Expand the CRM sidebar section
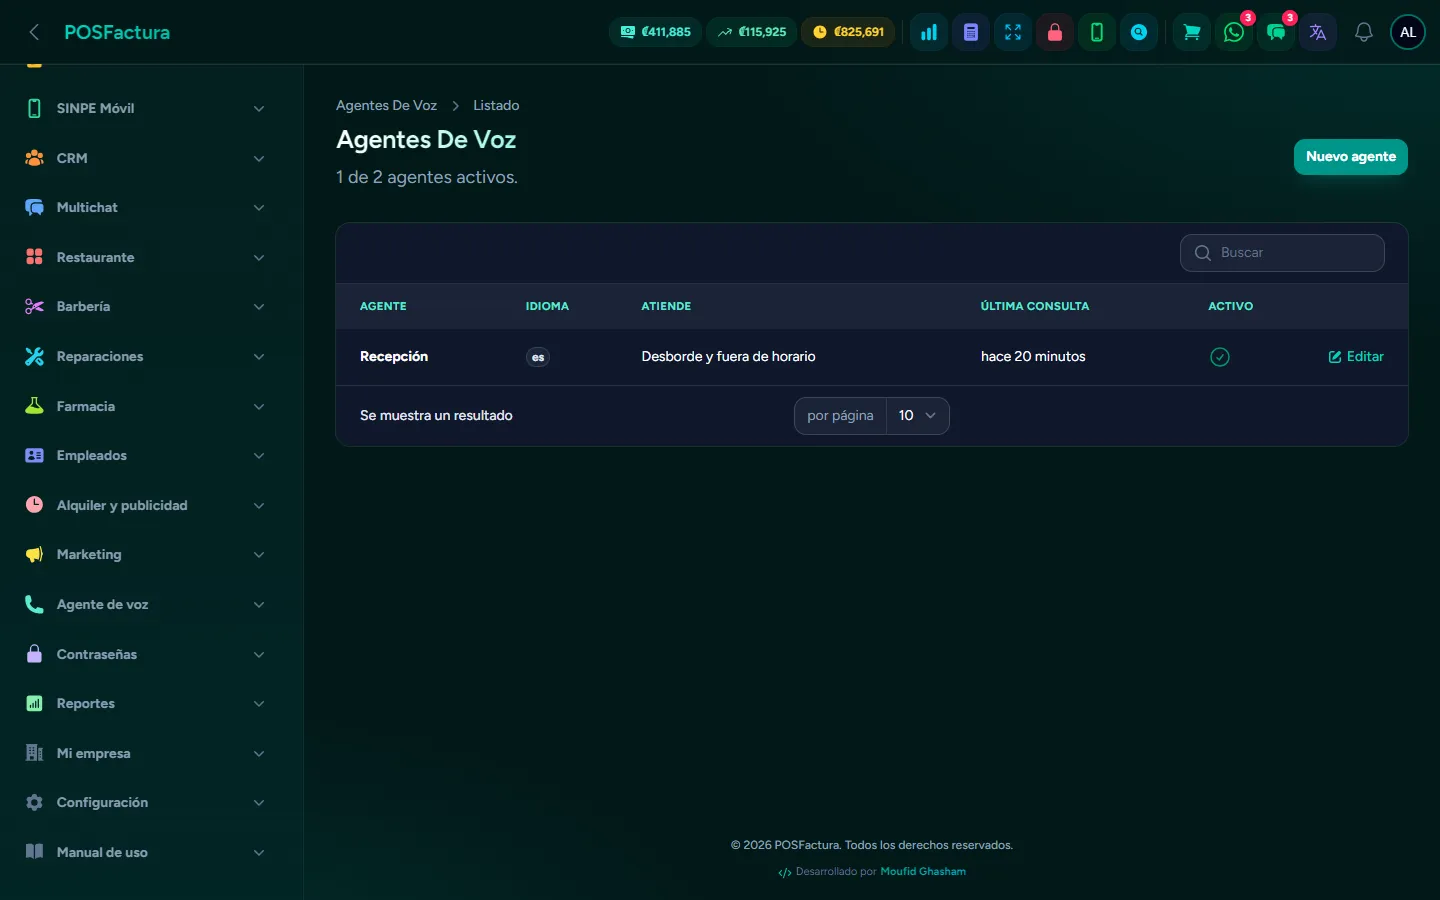The image size is (1440, 900). (145, 158)
